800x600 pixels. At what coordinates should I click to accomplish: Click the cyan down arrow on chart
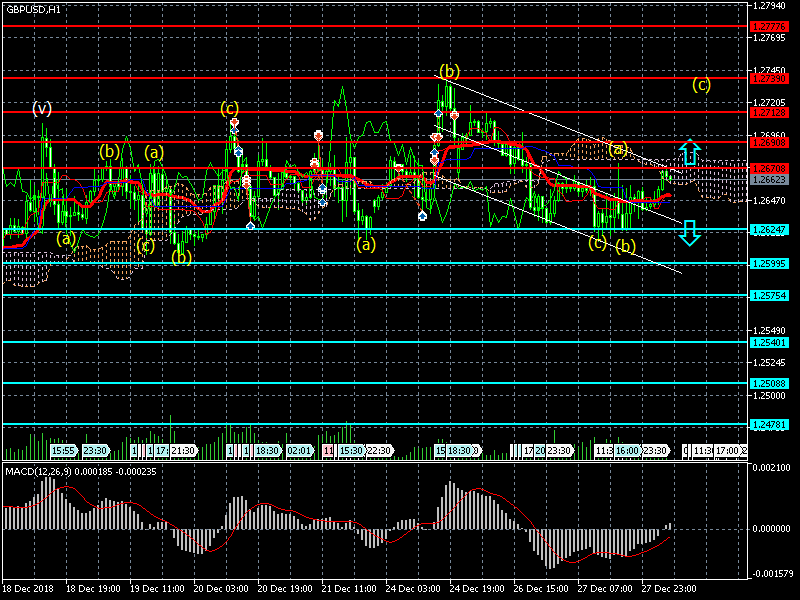coord(689,234)
